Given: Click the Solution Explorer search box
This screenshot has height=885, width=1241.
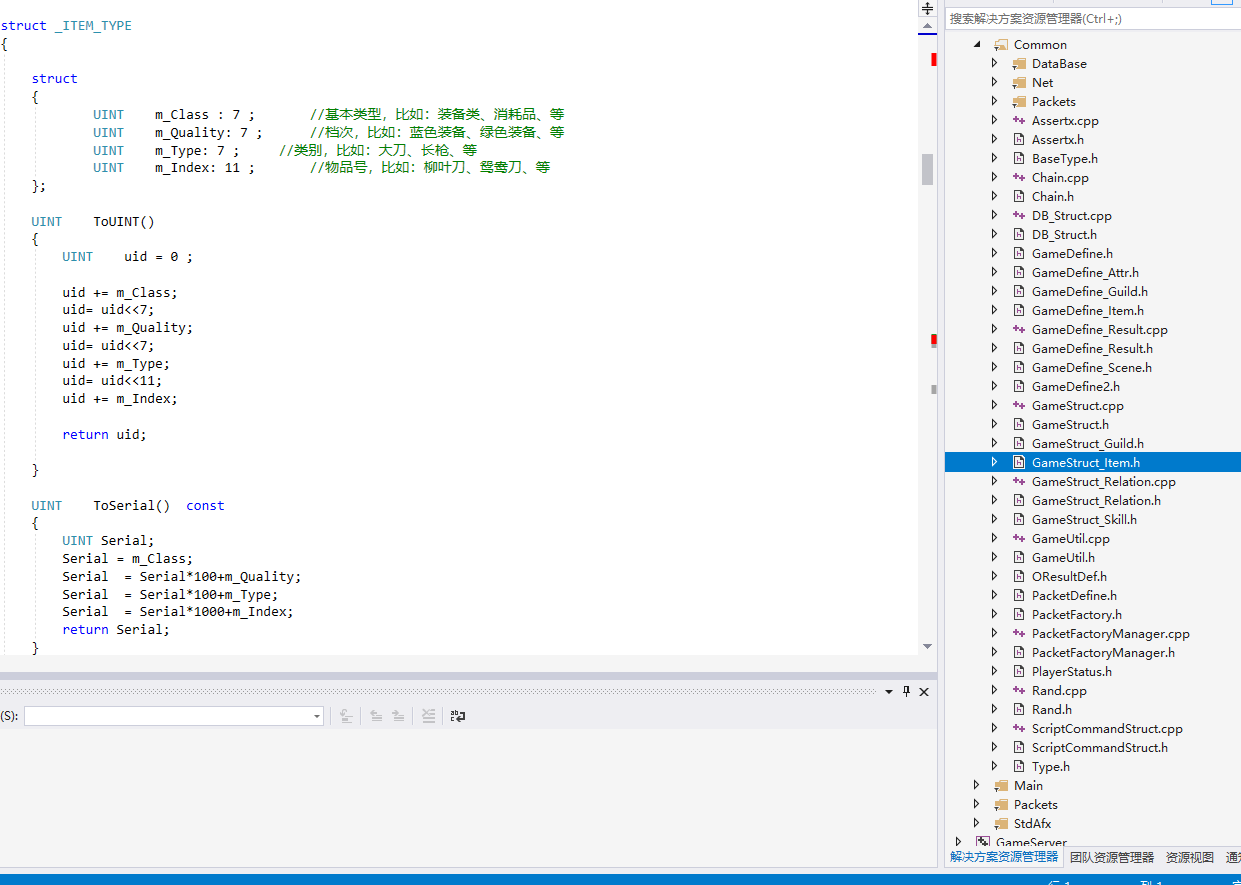Looking at the screenshot, I should tap(1090, 19).
